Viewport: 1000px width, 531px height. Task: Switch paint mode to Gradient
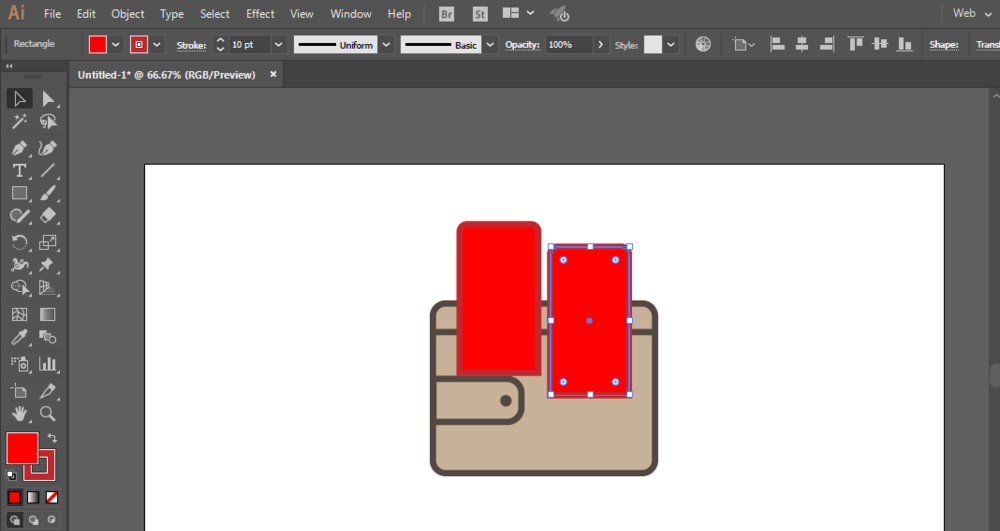click(x=33, y=497)
